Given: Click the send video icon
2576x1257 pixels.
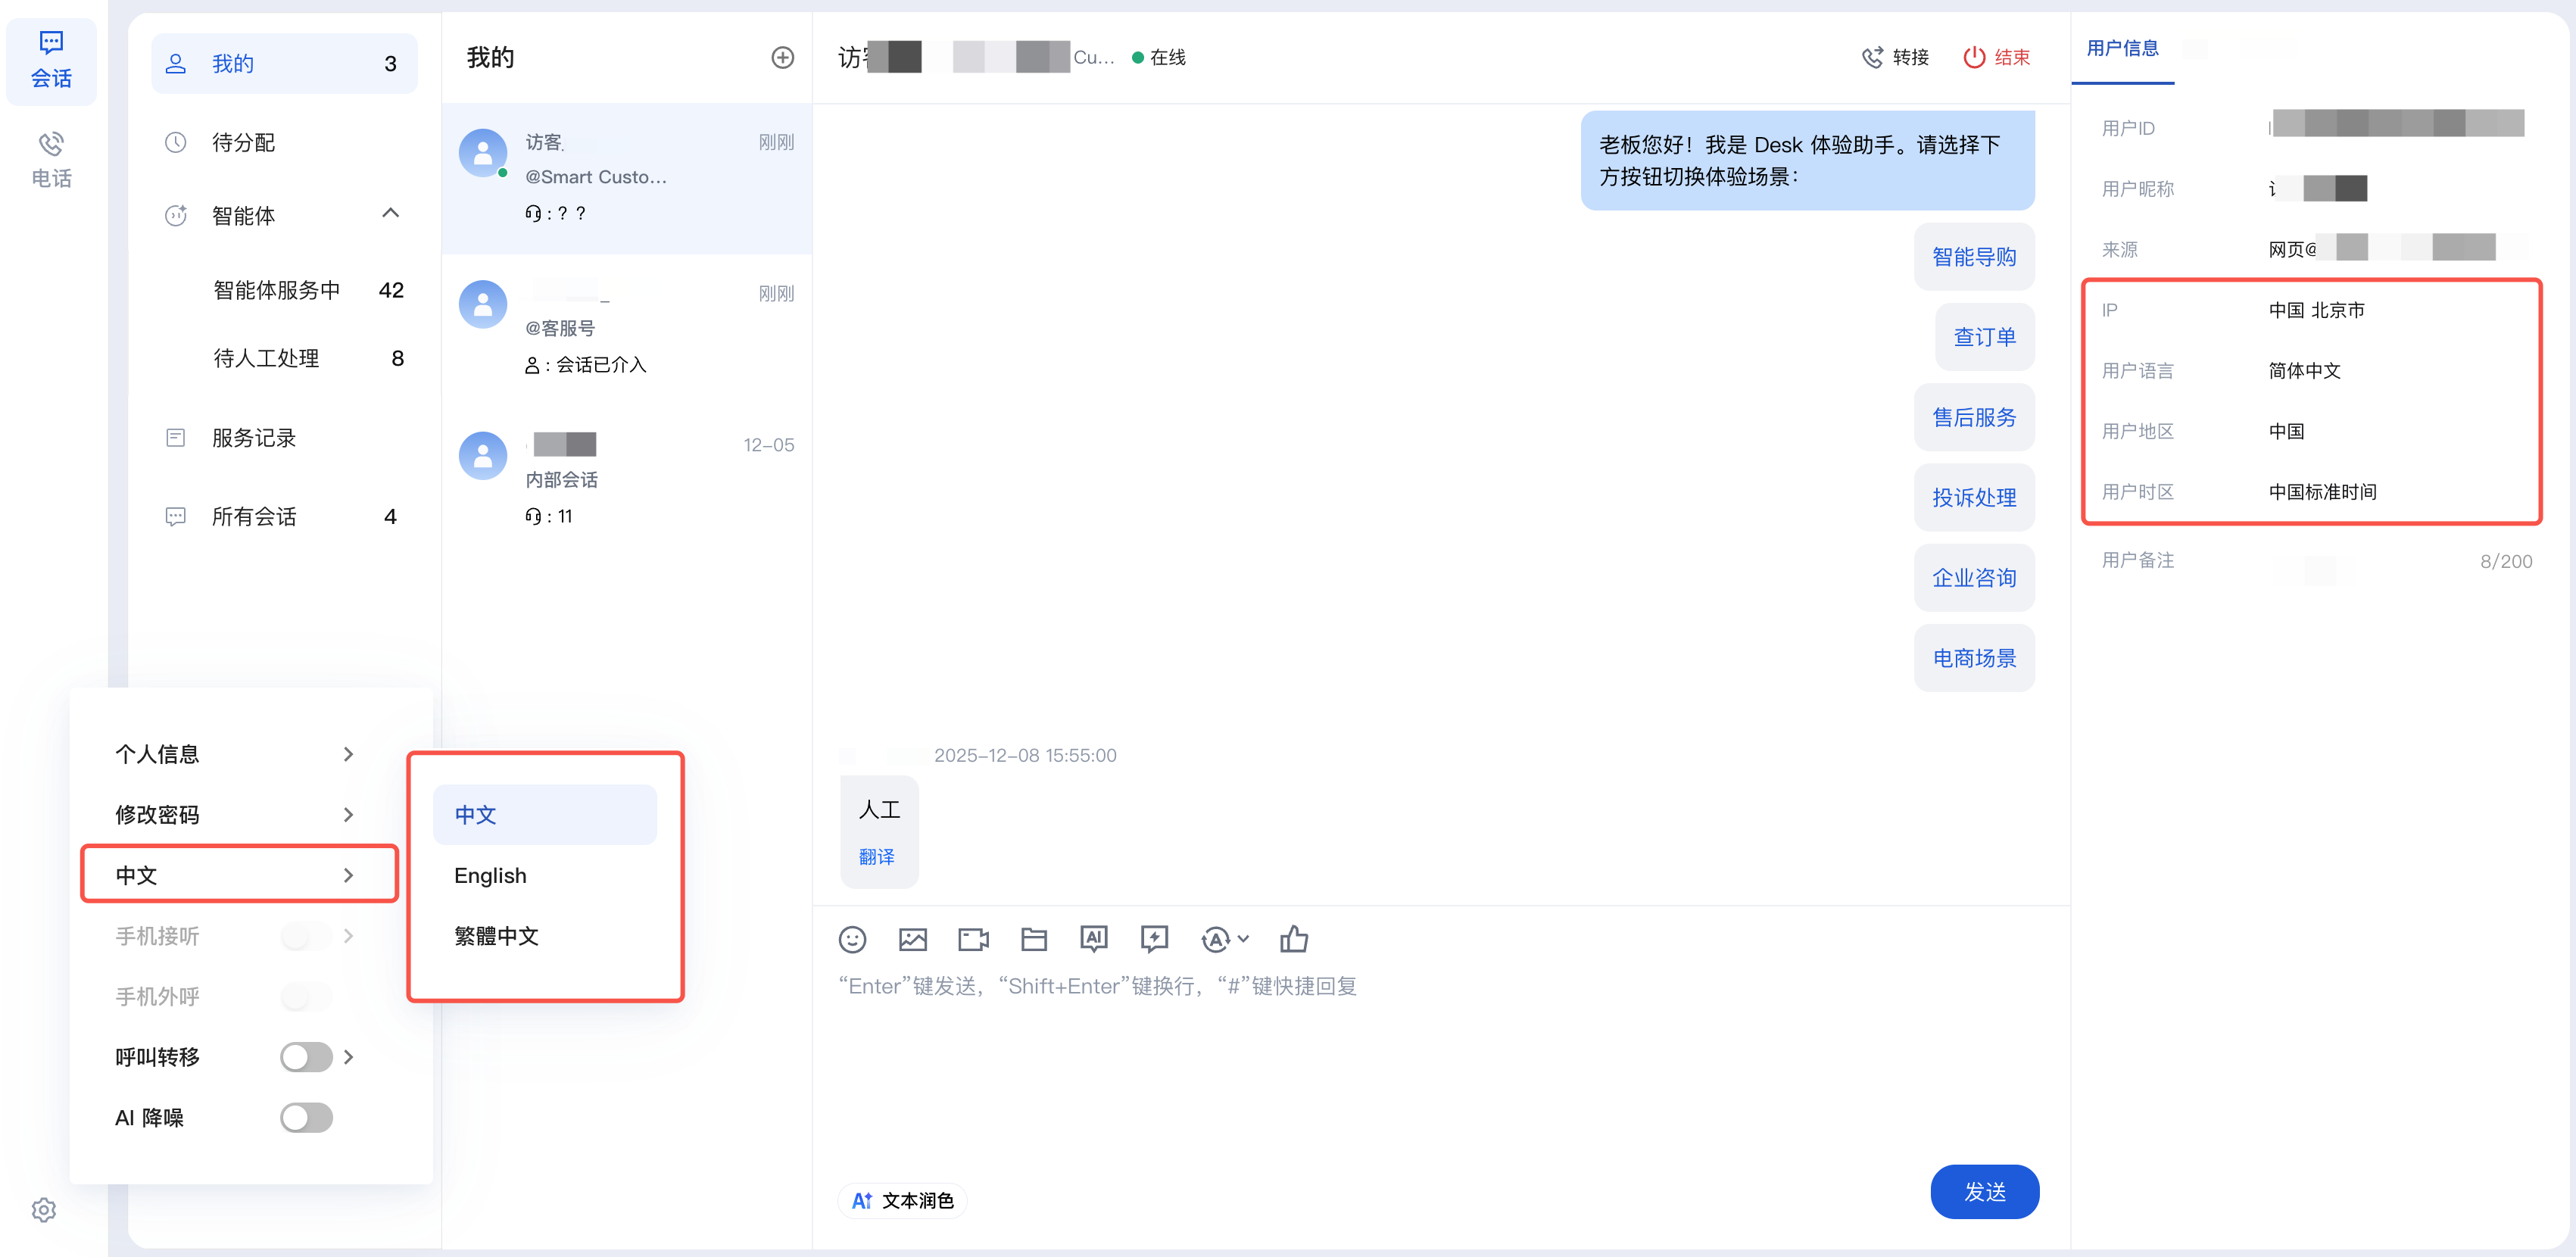Looking at the screenshot, I should point(973,939).
